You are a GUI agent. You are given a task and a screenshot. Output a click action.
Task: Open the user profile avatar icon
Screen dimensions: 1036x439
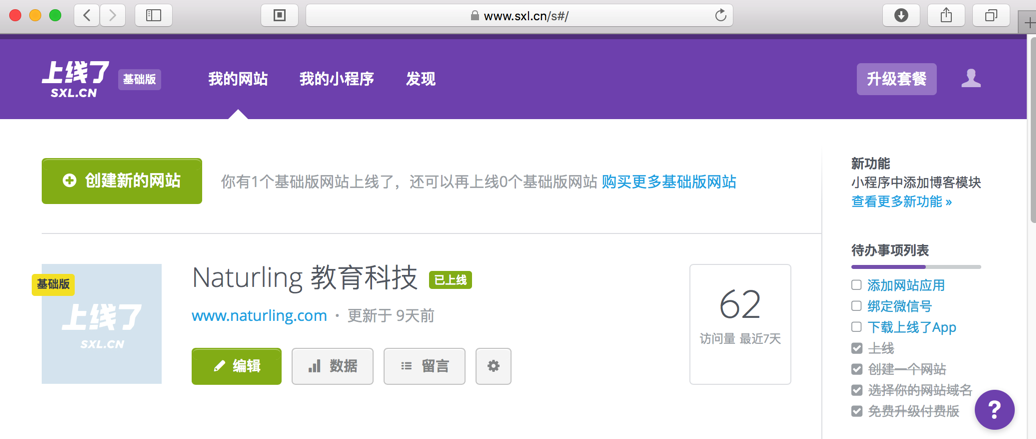971,79
